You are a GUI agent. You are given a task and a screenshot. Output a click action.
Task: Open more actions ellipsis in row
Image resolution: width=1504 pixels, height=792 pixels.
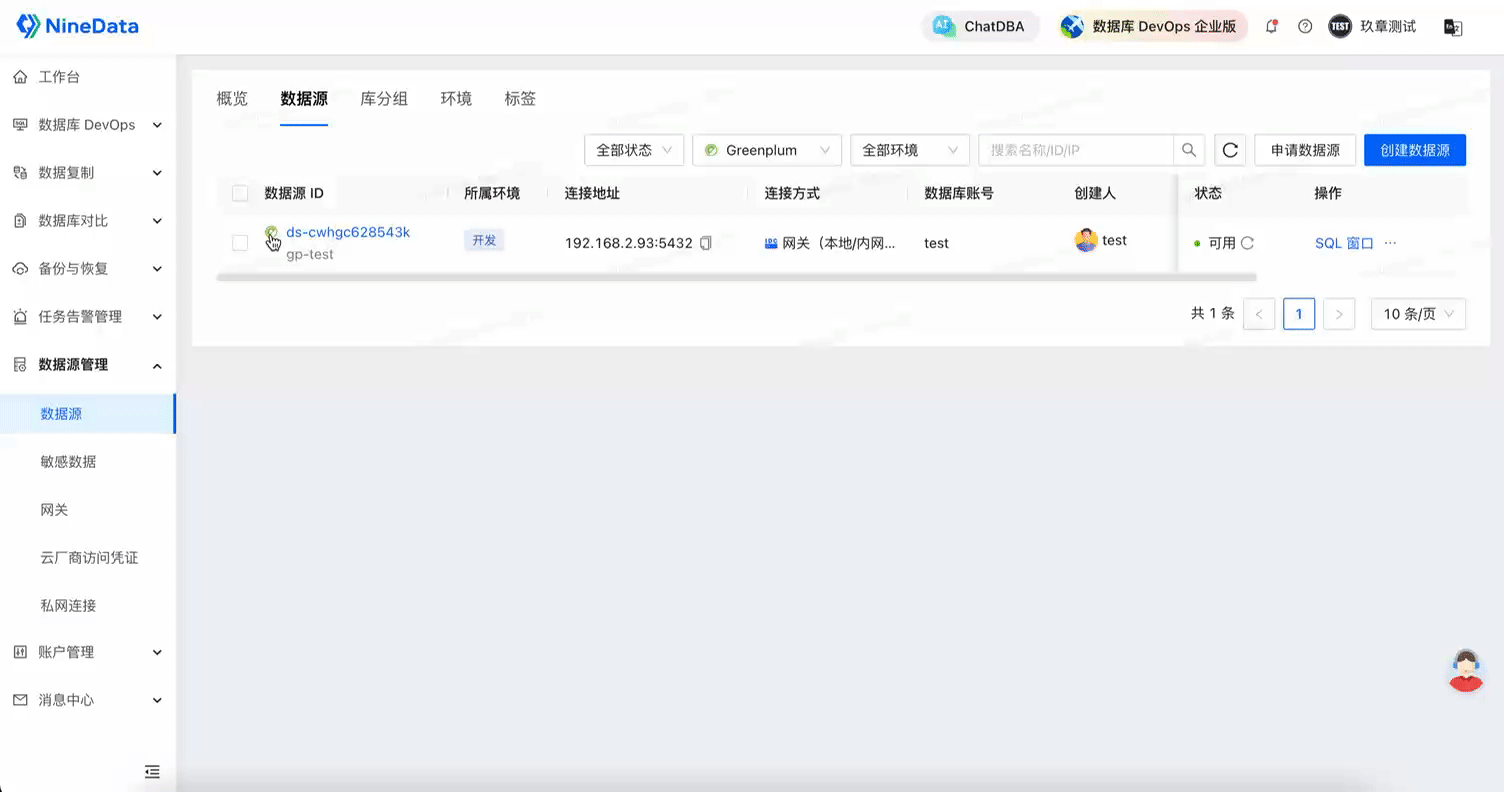click(x=1390, y=243)
